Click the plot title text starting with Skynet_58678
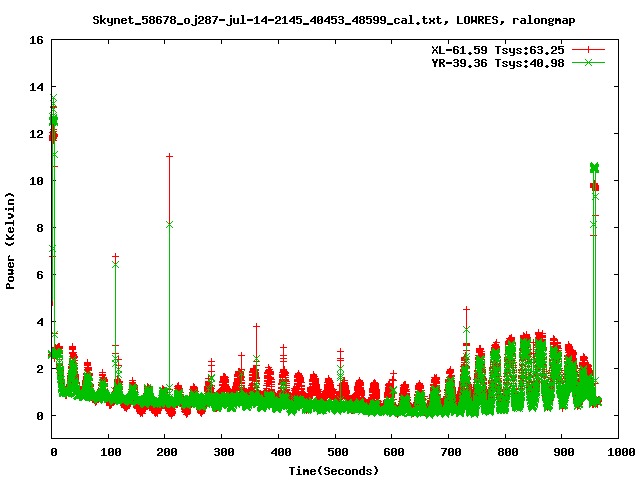Image resolution: width=640 pixels, height=480 pixels. pyautogui.click(x=333, y=20)
